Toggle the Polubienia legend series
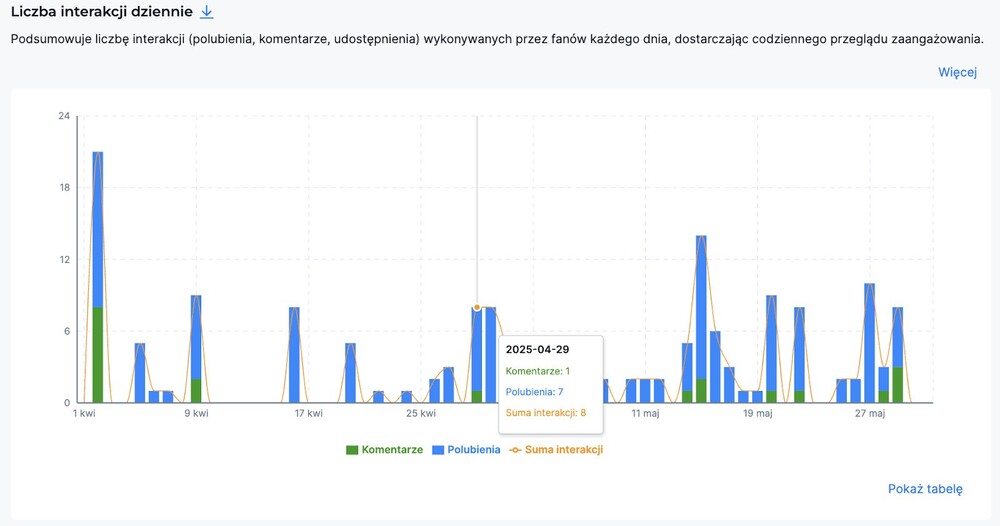This screenshot has height=526, width=1000. click(466, 449)
